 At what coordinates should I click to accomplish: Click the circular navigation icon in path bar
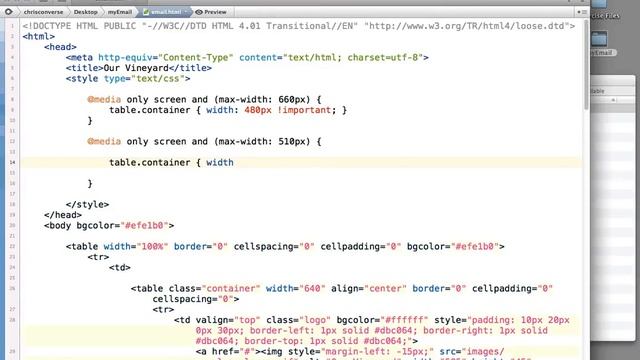tap(8, 12)
